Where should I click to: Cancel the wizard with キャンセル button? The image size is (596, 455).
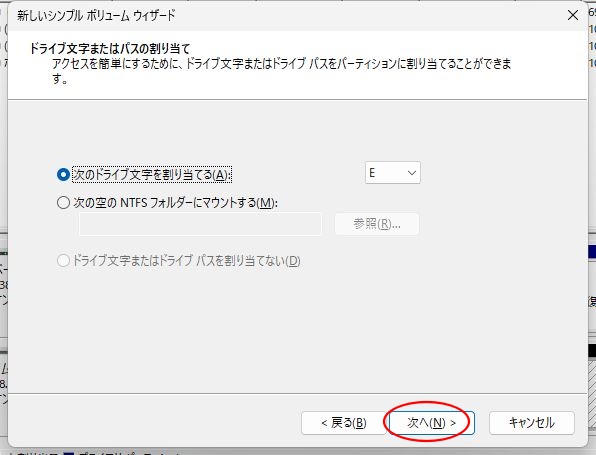click(x=531, y=423)
